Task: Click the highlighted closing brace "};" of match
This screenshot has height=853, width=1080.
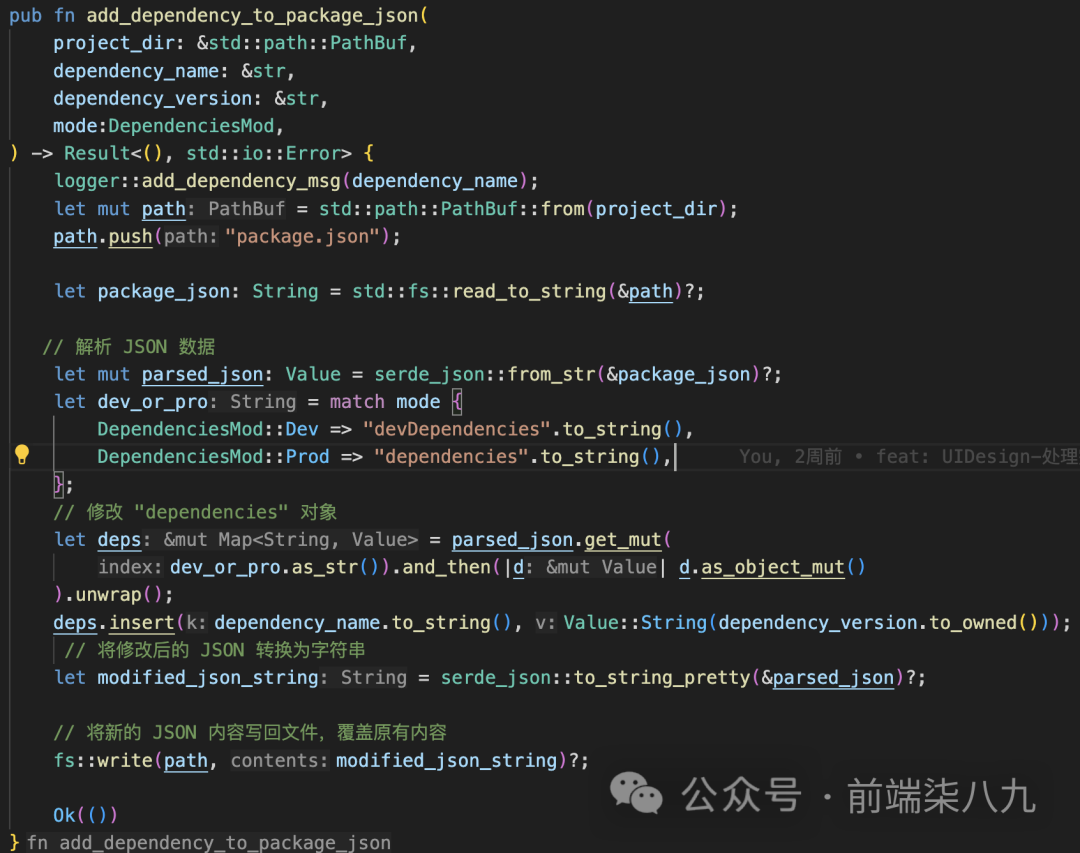Action: [x=63, y=484]
